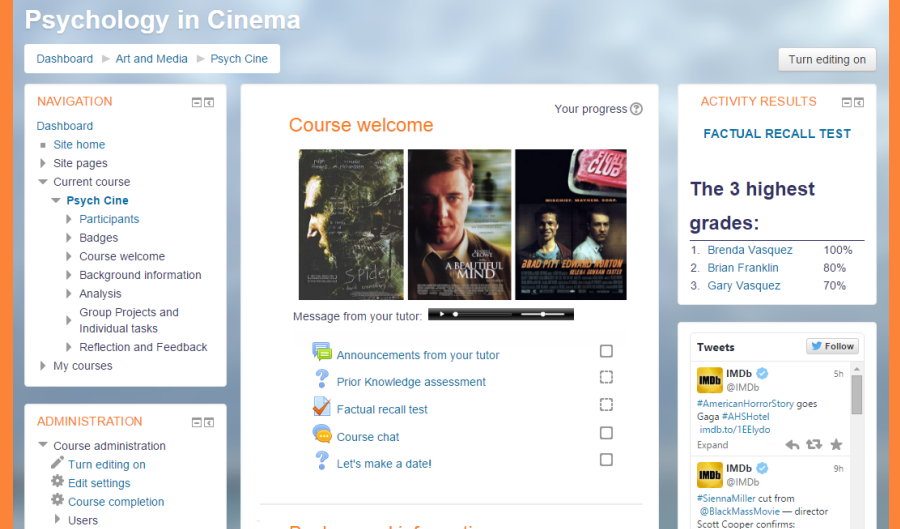Viewport: 900px width, 529px height.
Task: Click the favorite star on IMDb tweet
Action: [836, 445]
